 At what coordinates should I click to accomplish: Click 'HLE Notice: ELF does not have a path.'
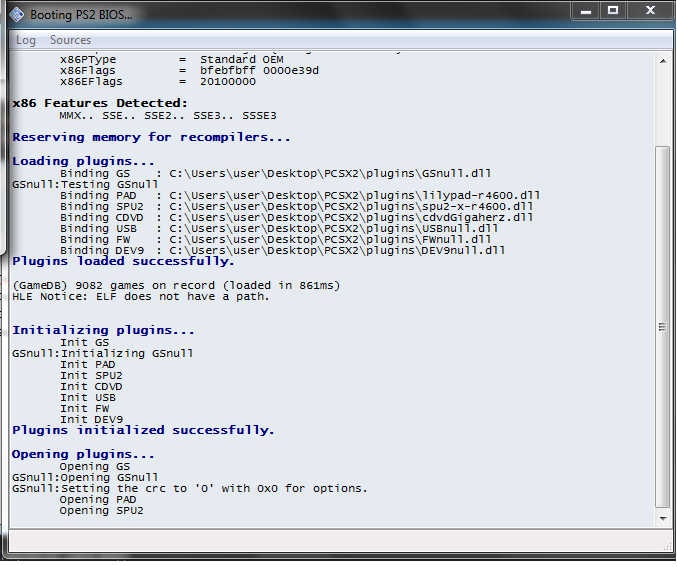pyautogui.click(x=141, y=297)
